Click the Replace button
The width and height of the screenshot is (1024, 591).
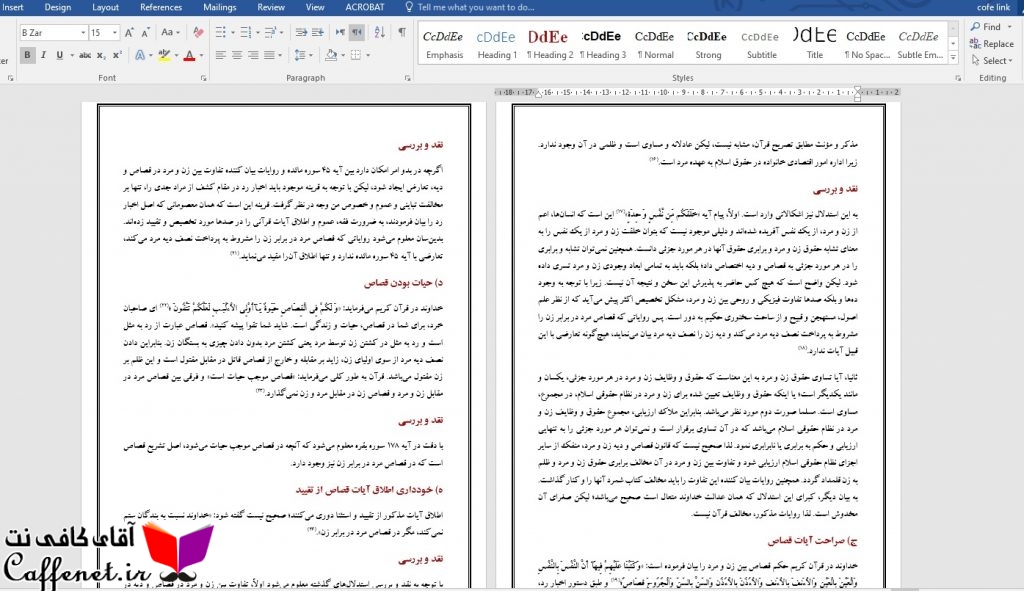coord(991,44)
